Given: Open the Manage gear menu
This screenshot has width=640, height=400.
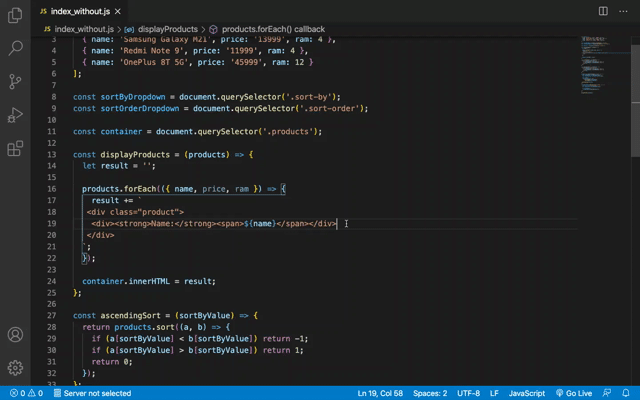Looking at the screenshot, I should click(15, 368).
